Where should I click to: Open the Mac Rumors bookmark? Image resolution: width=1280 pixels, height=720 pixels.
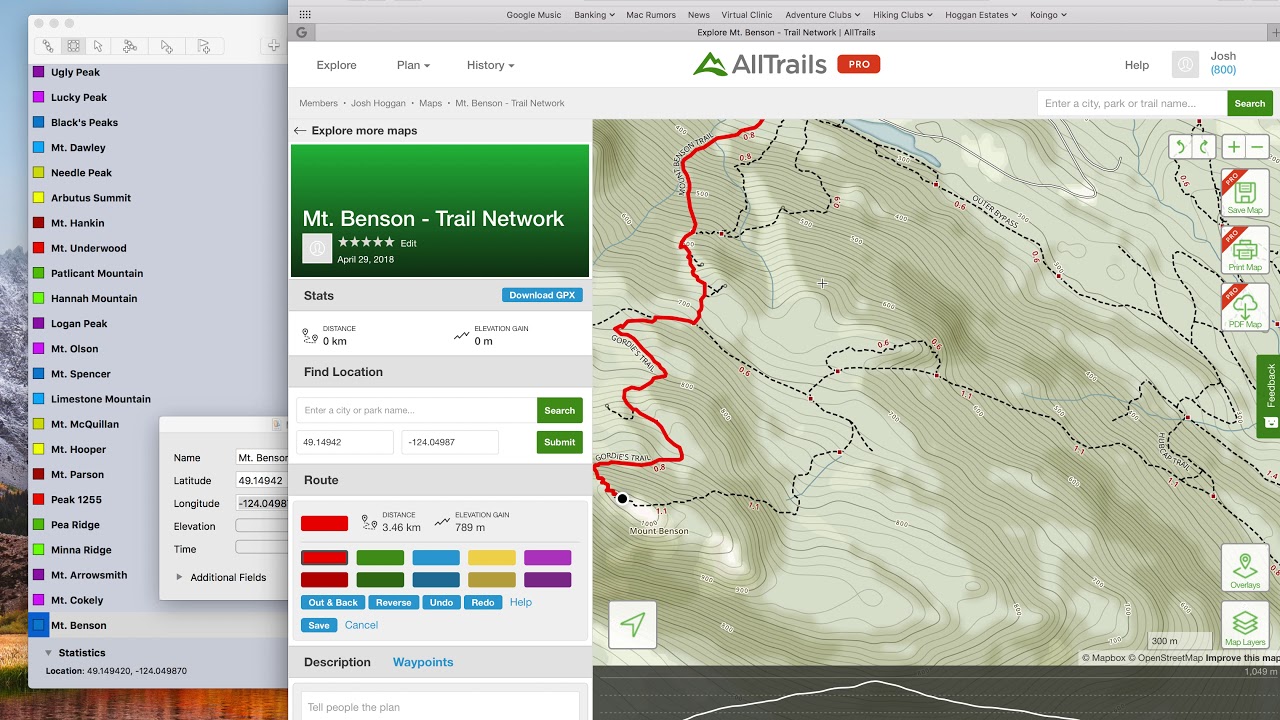coord(651,15)
